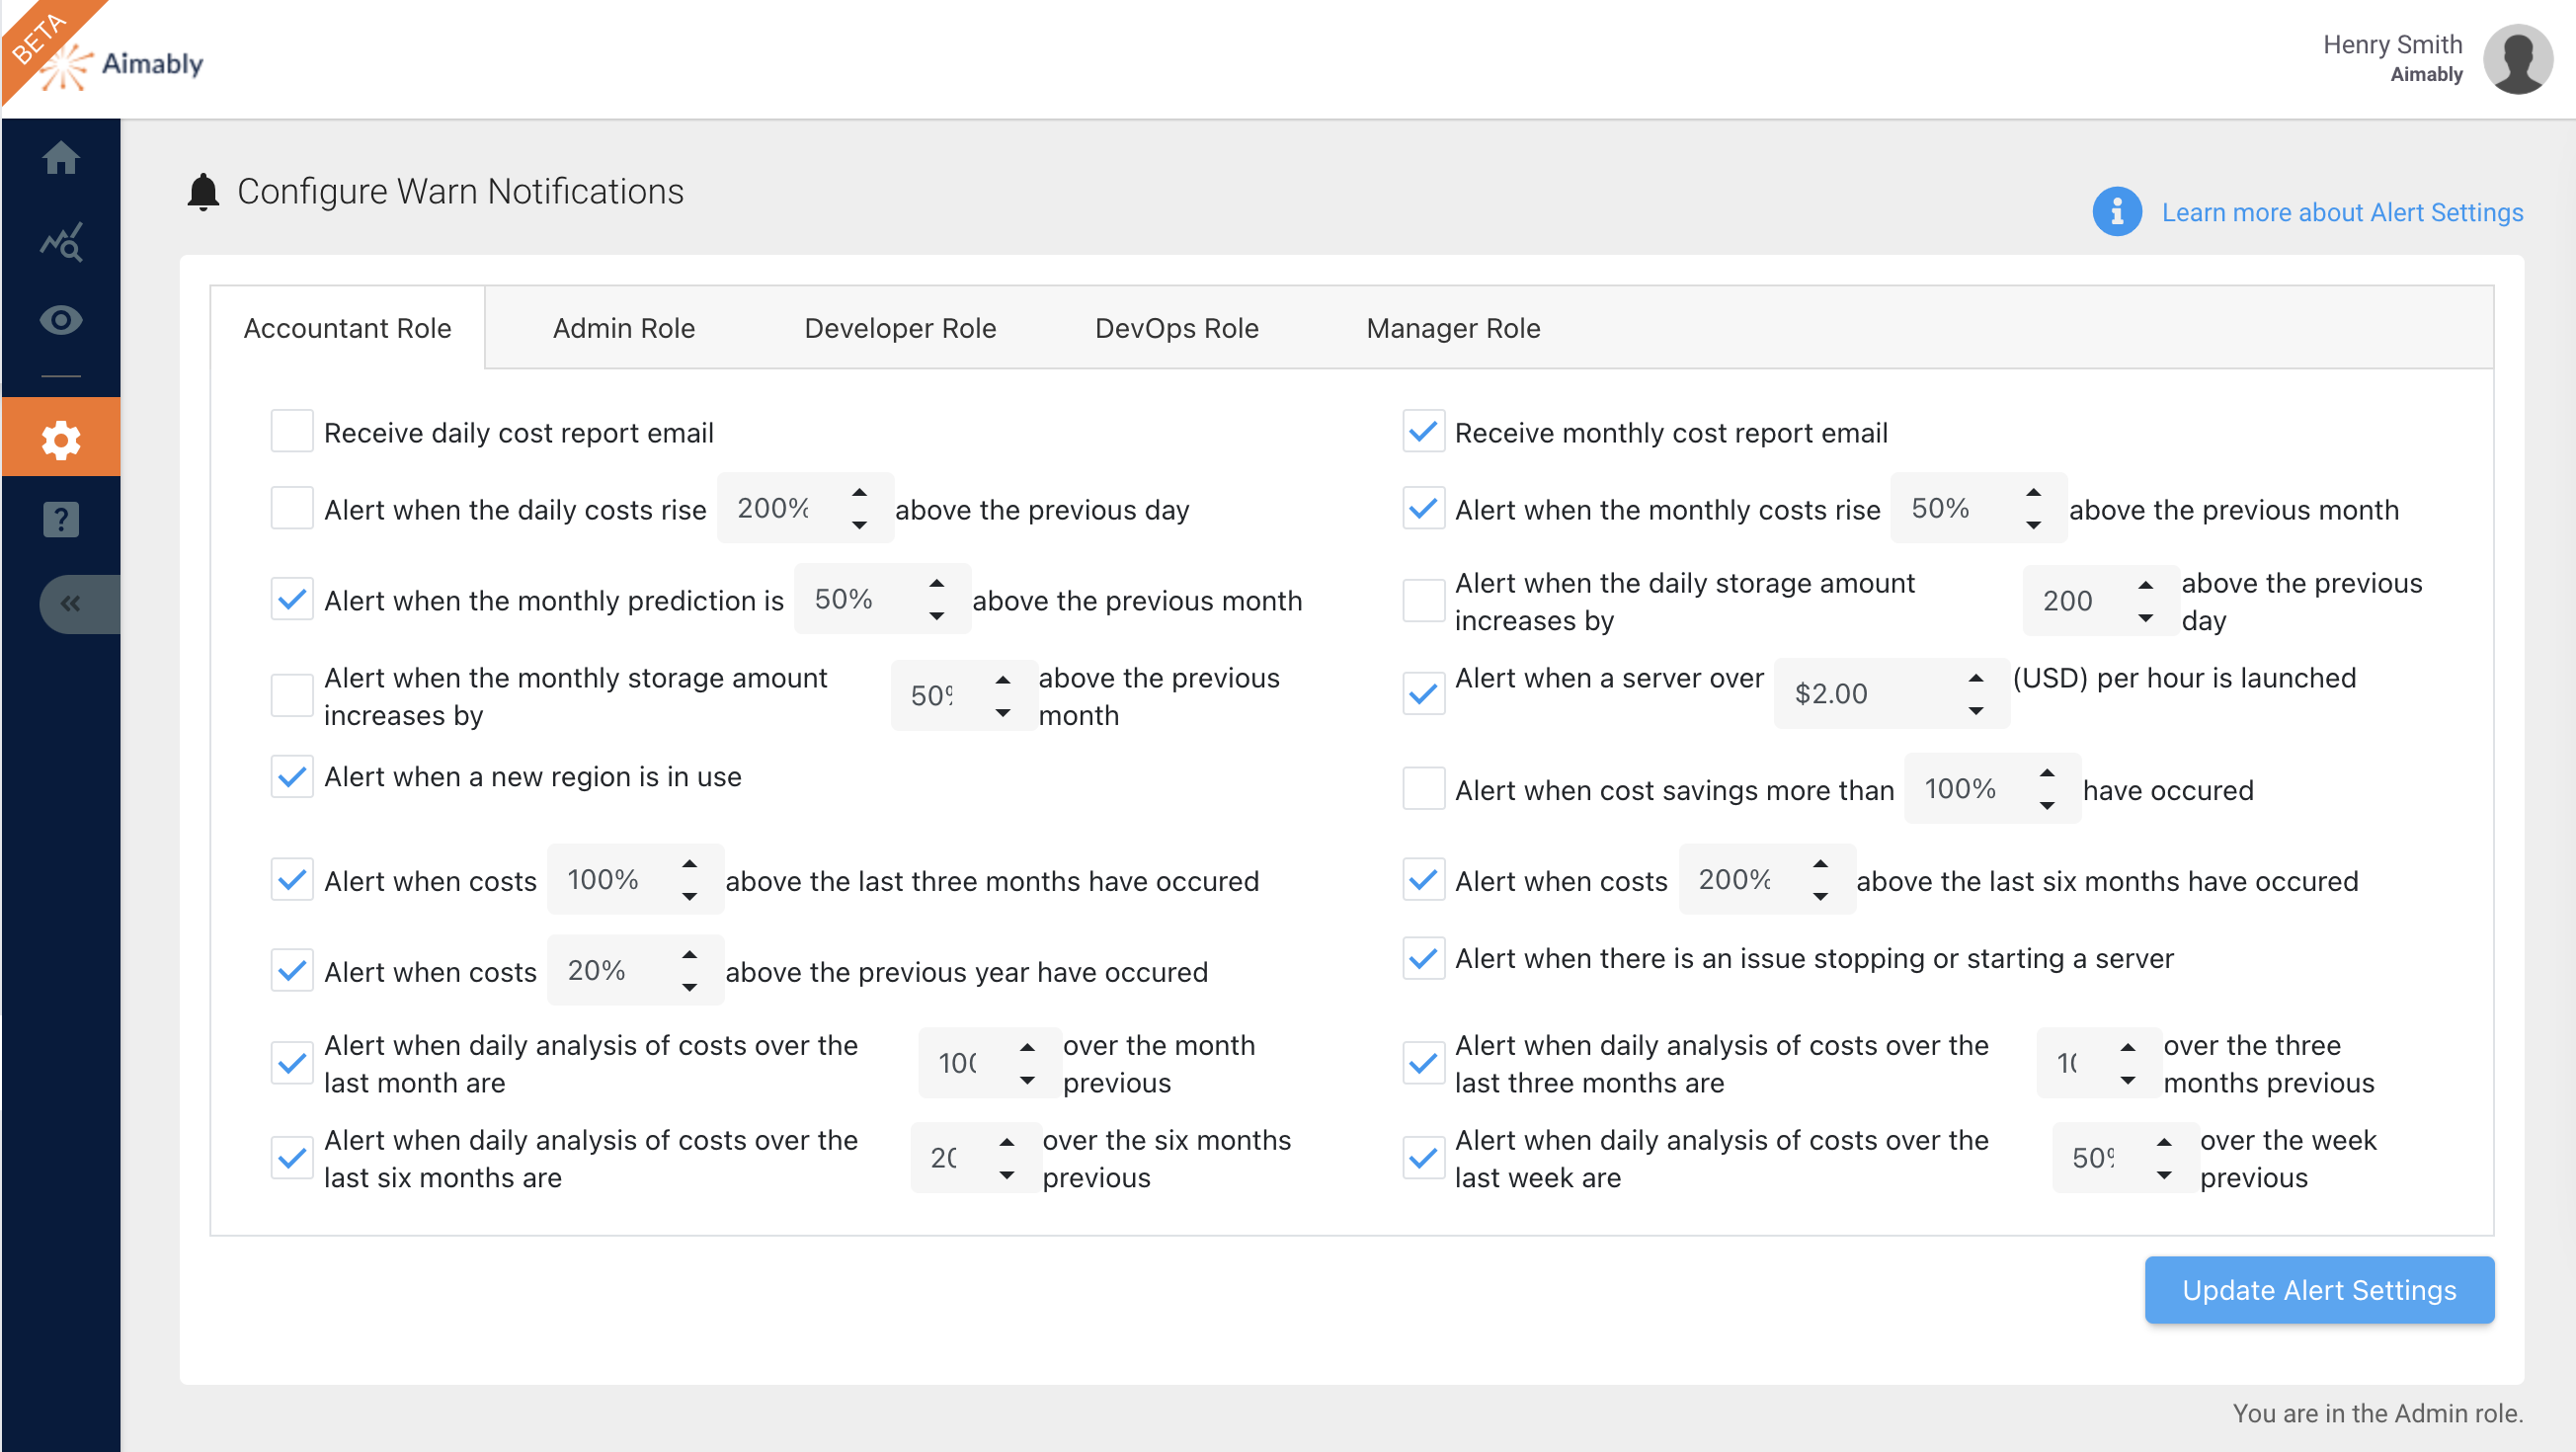Uncheck issue stopping or starting server alert
Viewport: 2576px width, 1452px height.
pyautogui.click(x=1423, y=958)
